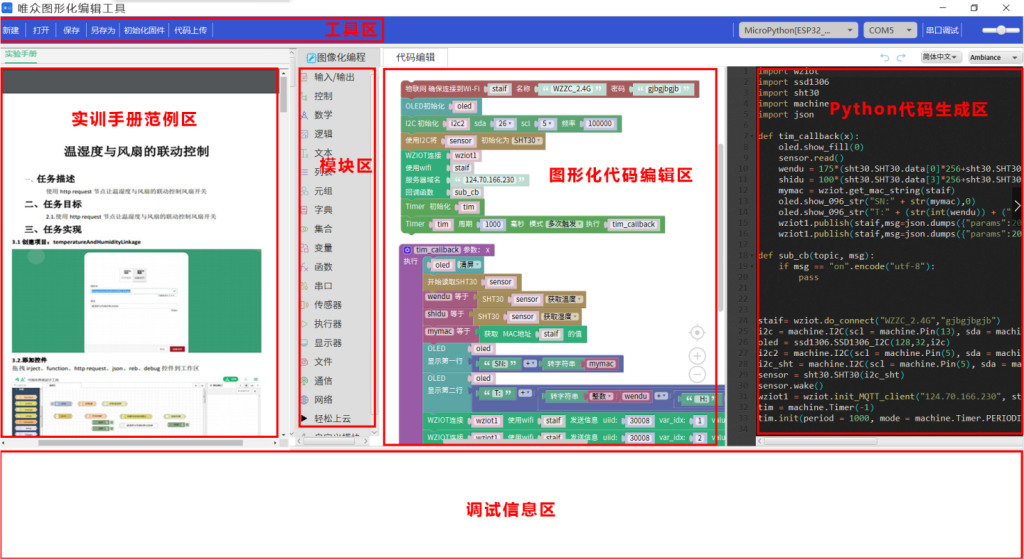Click the slider in the top-right toolbar
Screen dimensions: 1024x559
1001,30
